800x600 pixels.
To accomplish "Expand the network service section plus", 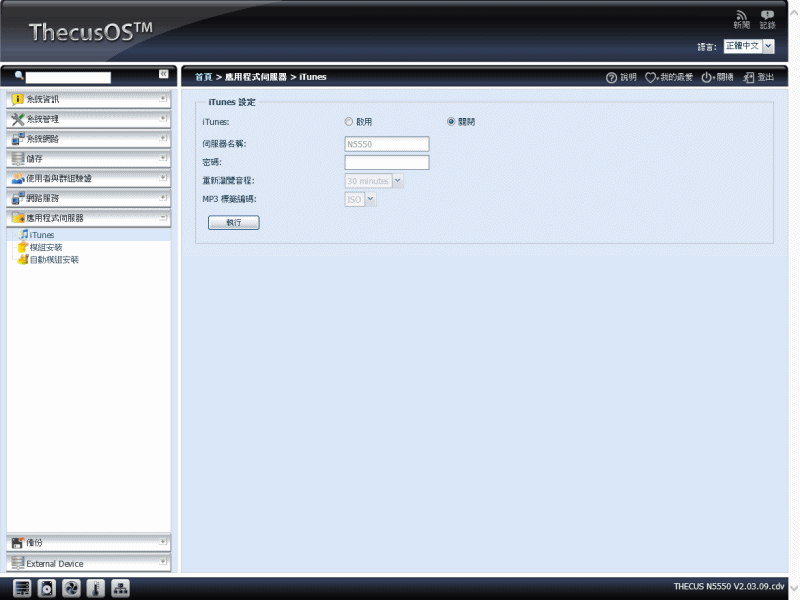I will point(163,197).
